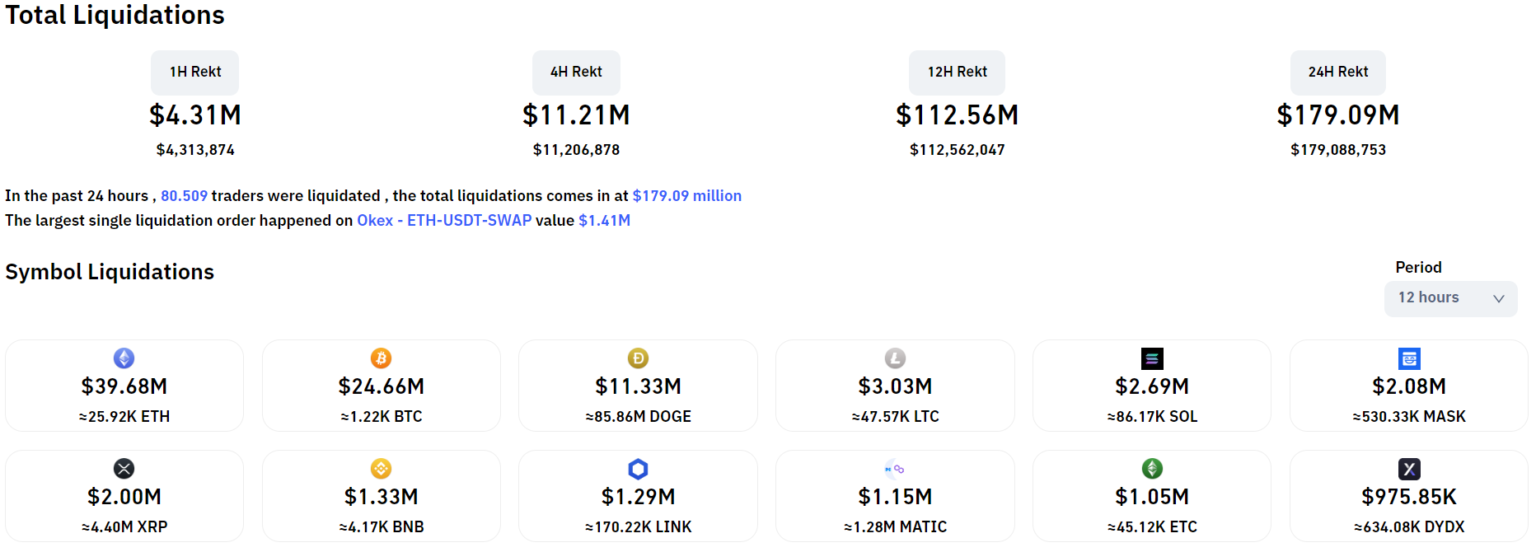This screenshot has width=1536, height=552.
Task: Click the Bitcoin coin icon
Action: (381, 358)
